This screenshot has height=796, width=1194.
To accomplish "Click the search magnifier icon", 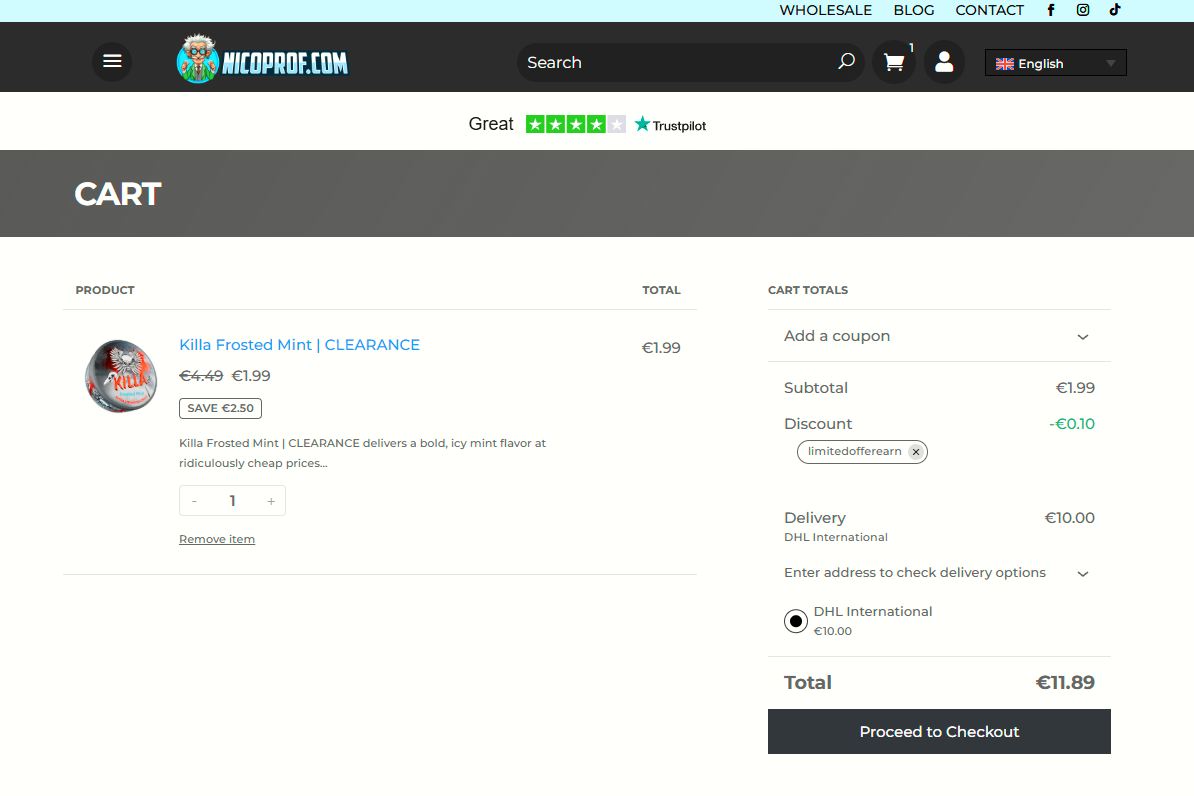I will [846, 61].
